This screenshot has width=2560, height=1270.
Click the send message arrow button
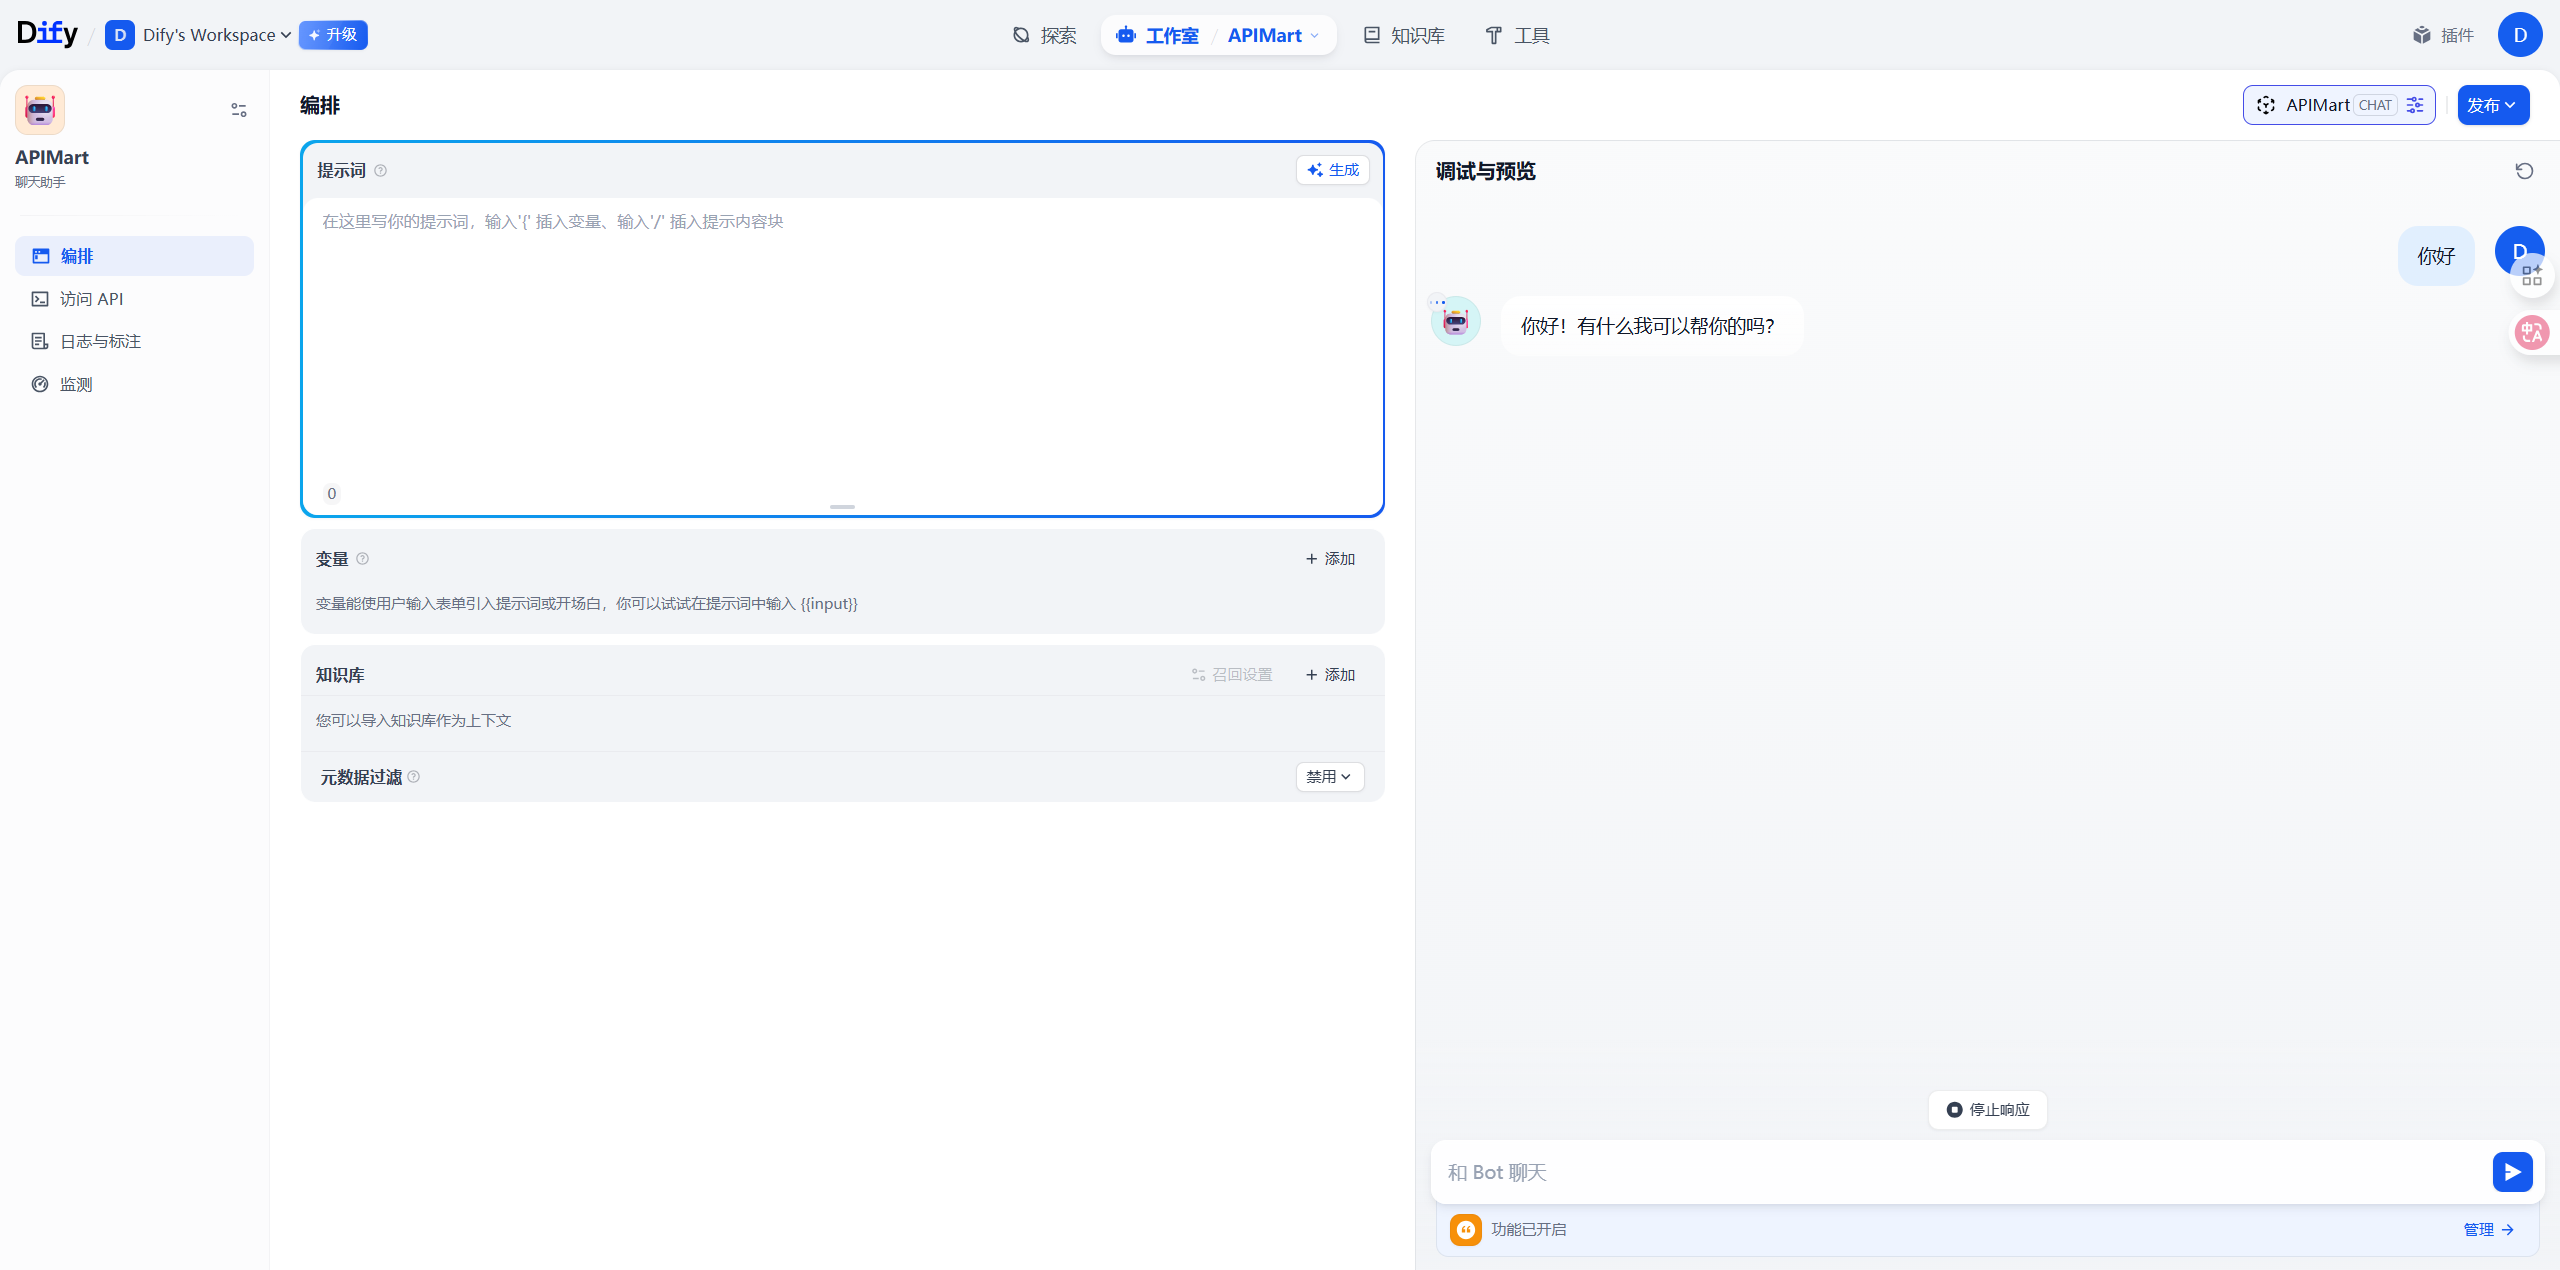pyautogui.click(x=2512, y=1172)
